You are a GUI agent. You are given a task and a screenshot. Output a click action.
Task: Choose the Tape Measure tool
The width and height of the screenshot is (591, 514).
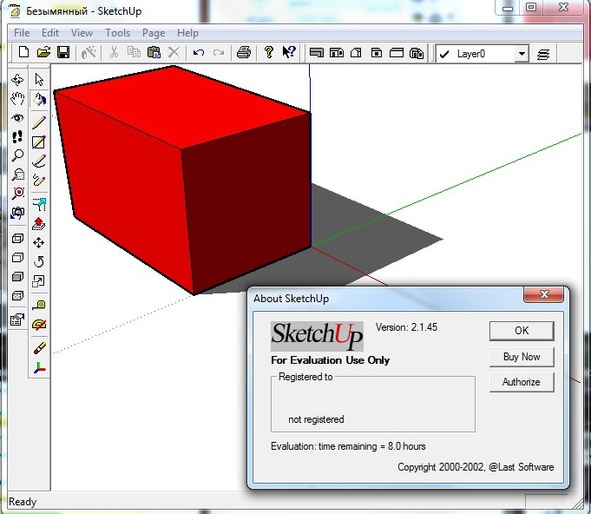point(39,304)
